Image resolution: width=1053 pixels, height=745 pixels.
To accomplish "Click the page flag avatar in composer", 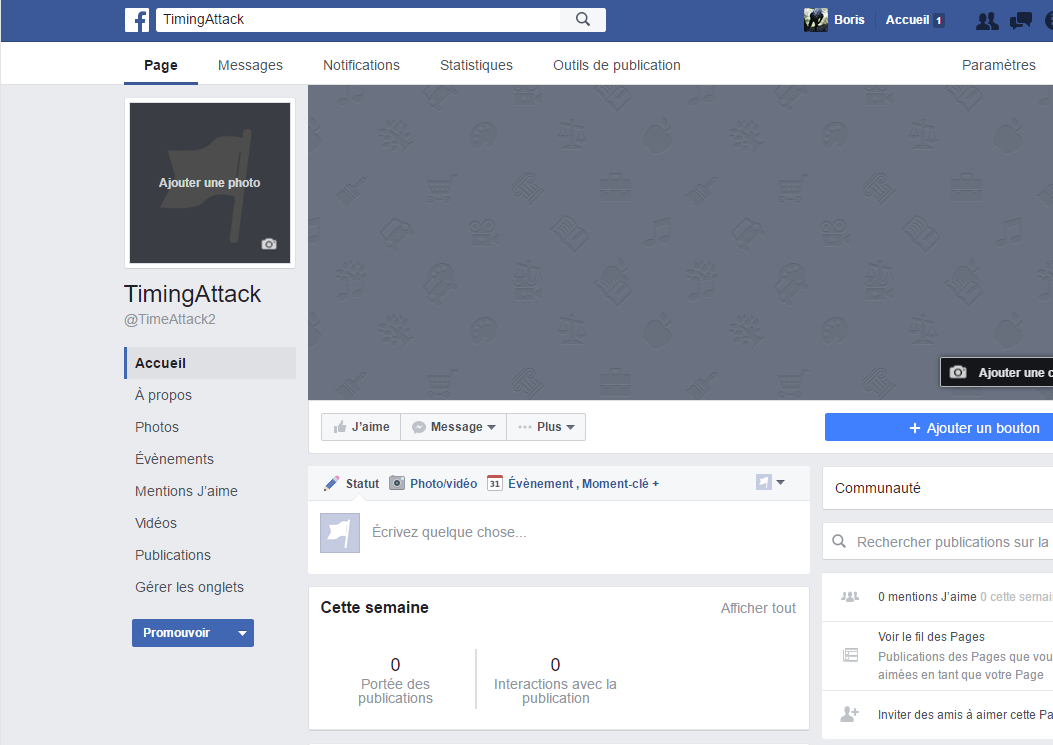I will click(x=340, y=533).
